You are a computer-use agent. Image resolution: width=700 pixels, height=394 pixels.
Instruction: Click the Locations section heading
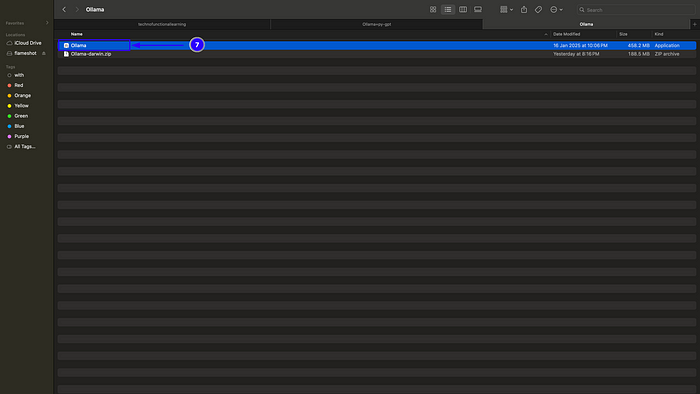(x=15, y=34)
